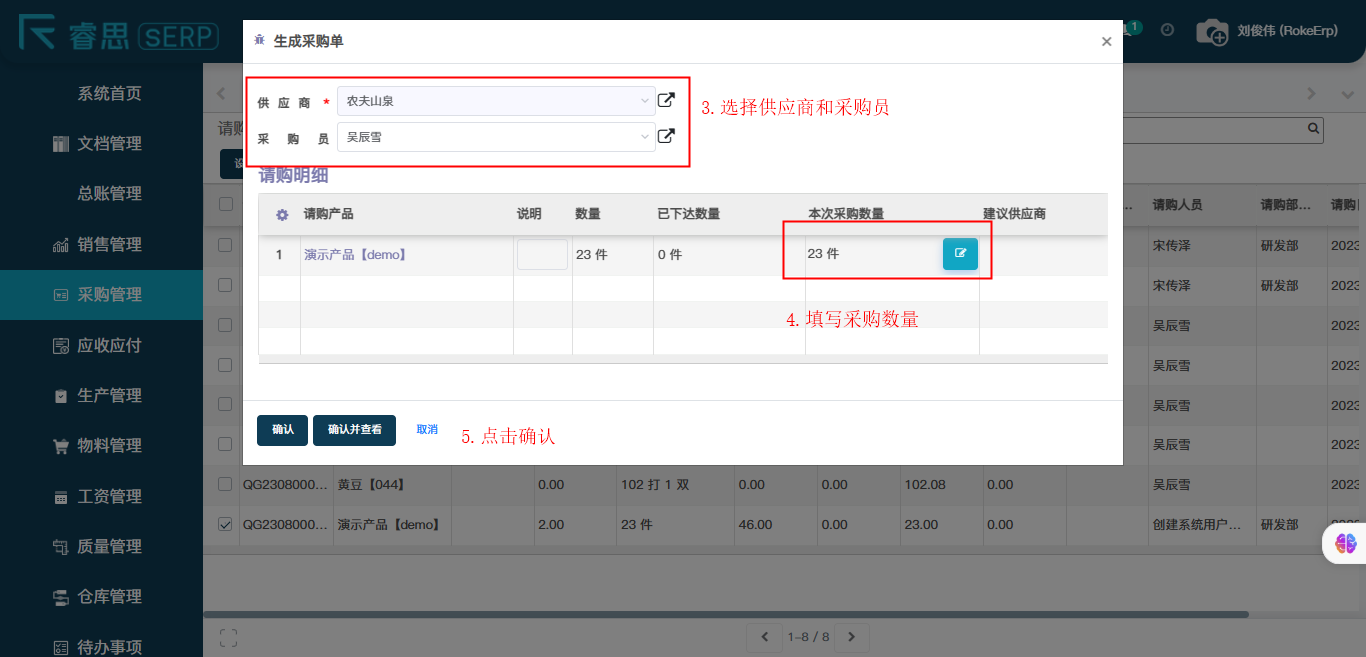The width and height of the screenshot is (1366, 657).
Task: Toggle the select-all header checkbox
Action: (x=225, y=204)
